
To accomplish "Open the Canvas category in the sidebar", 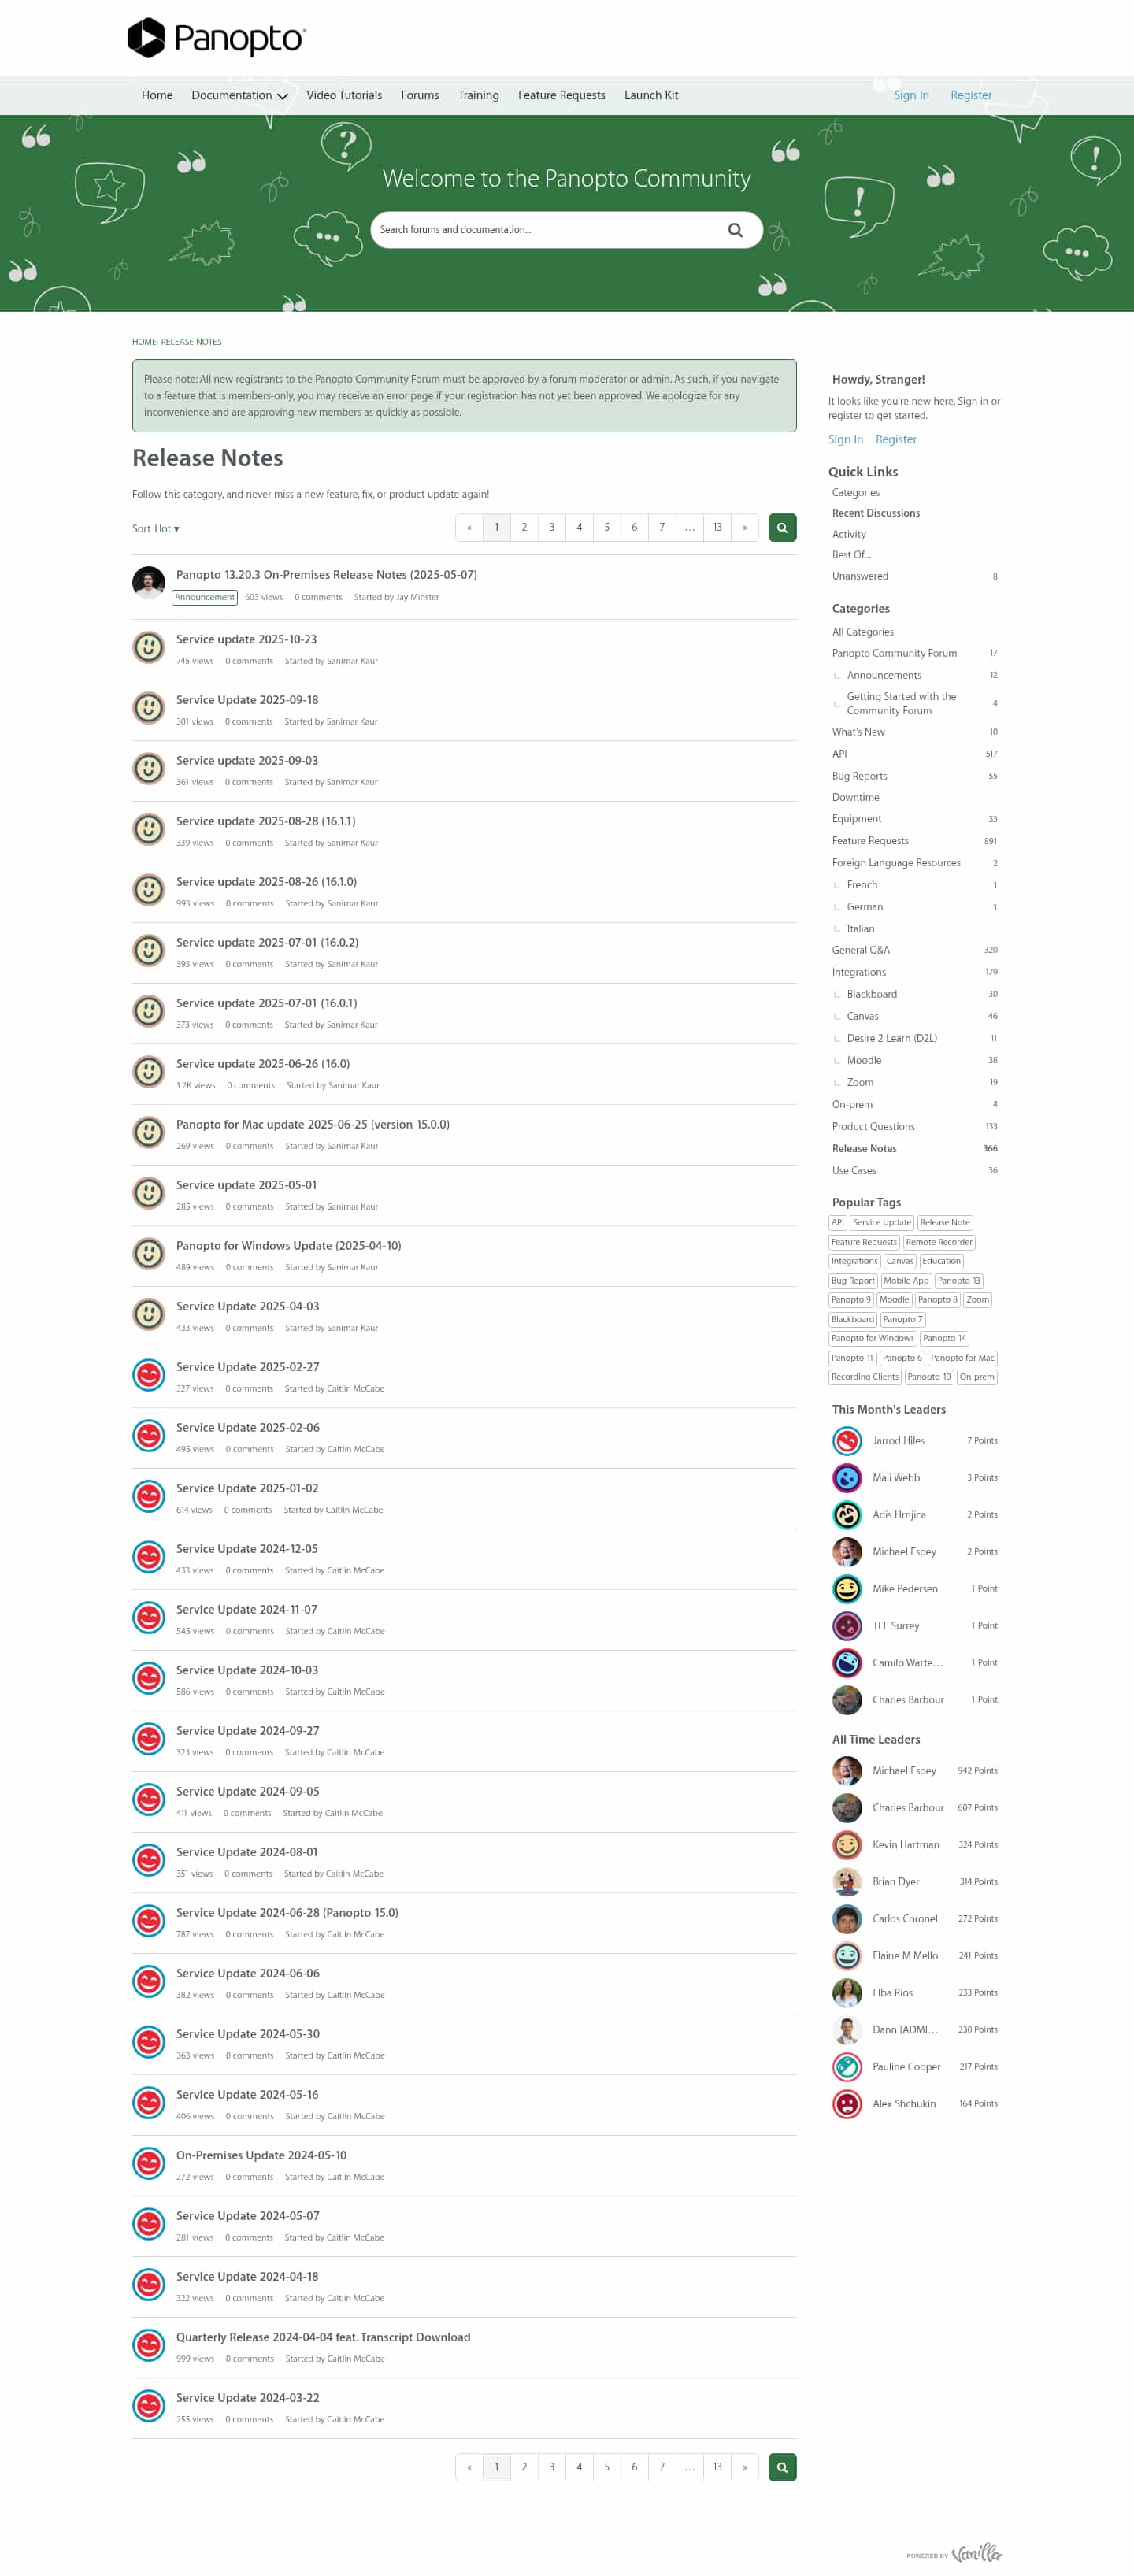I will (x=862, y=1016).
